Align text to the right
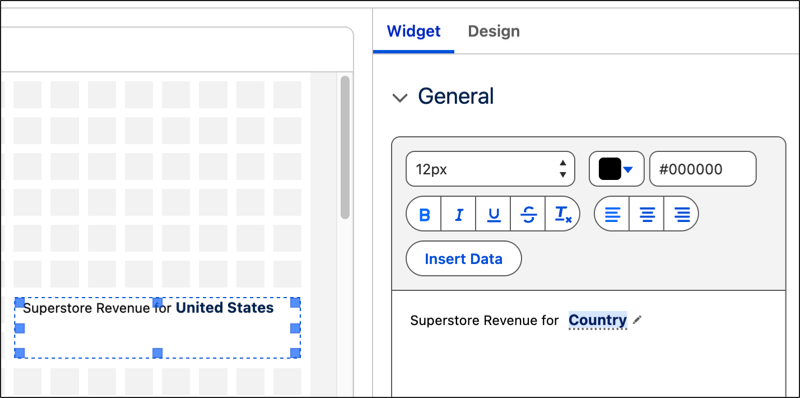This screenshot has height=398, width=800. 681,215
